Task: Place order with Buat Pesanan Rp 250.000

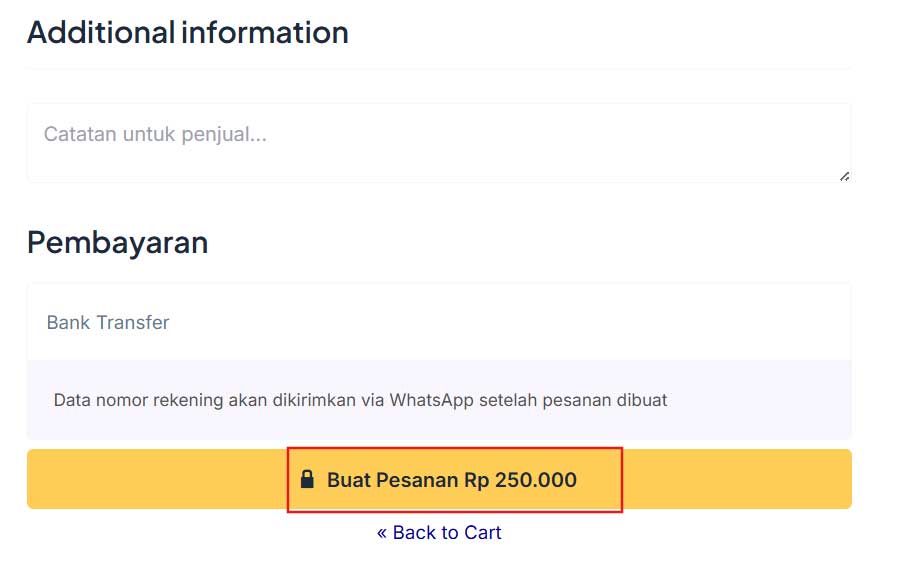Action: click(x=439, y=479)
